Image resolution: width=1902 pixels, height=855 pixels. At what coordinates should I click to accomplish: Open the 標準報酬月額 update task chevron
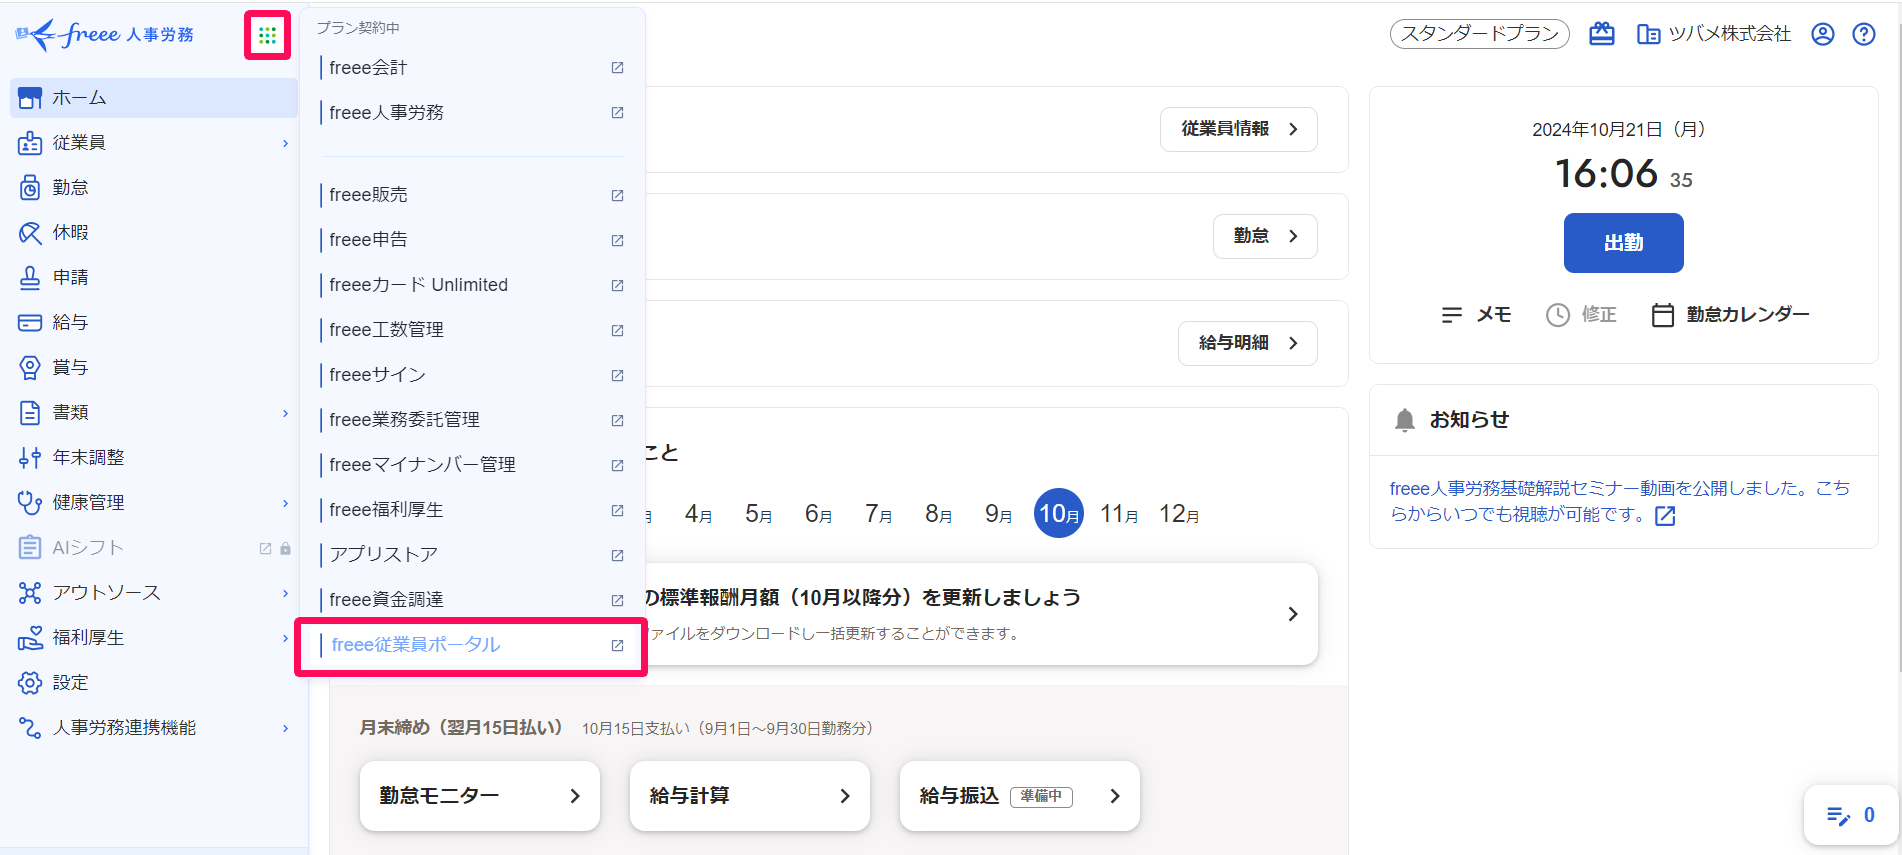(x=1292, y=614)
